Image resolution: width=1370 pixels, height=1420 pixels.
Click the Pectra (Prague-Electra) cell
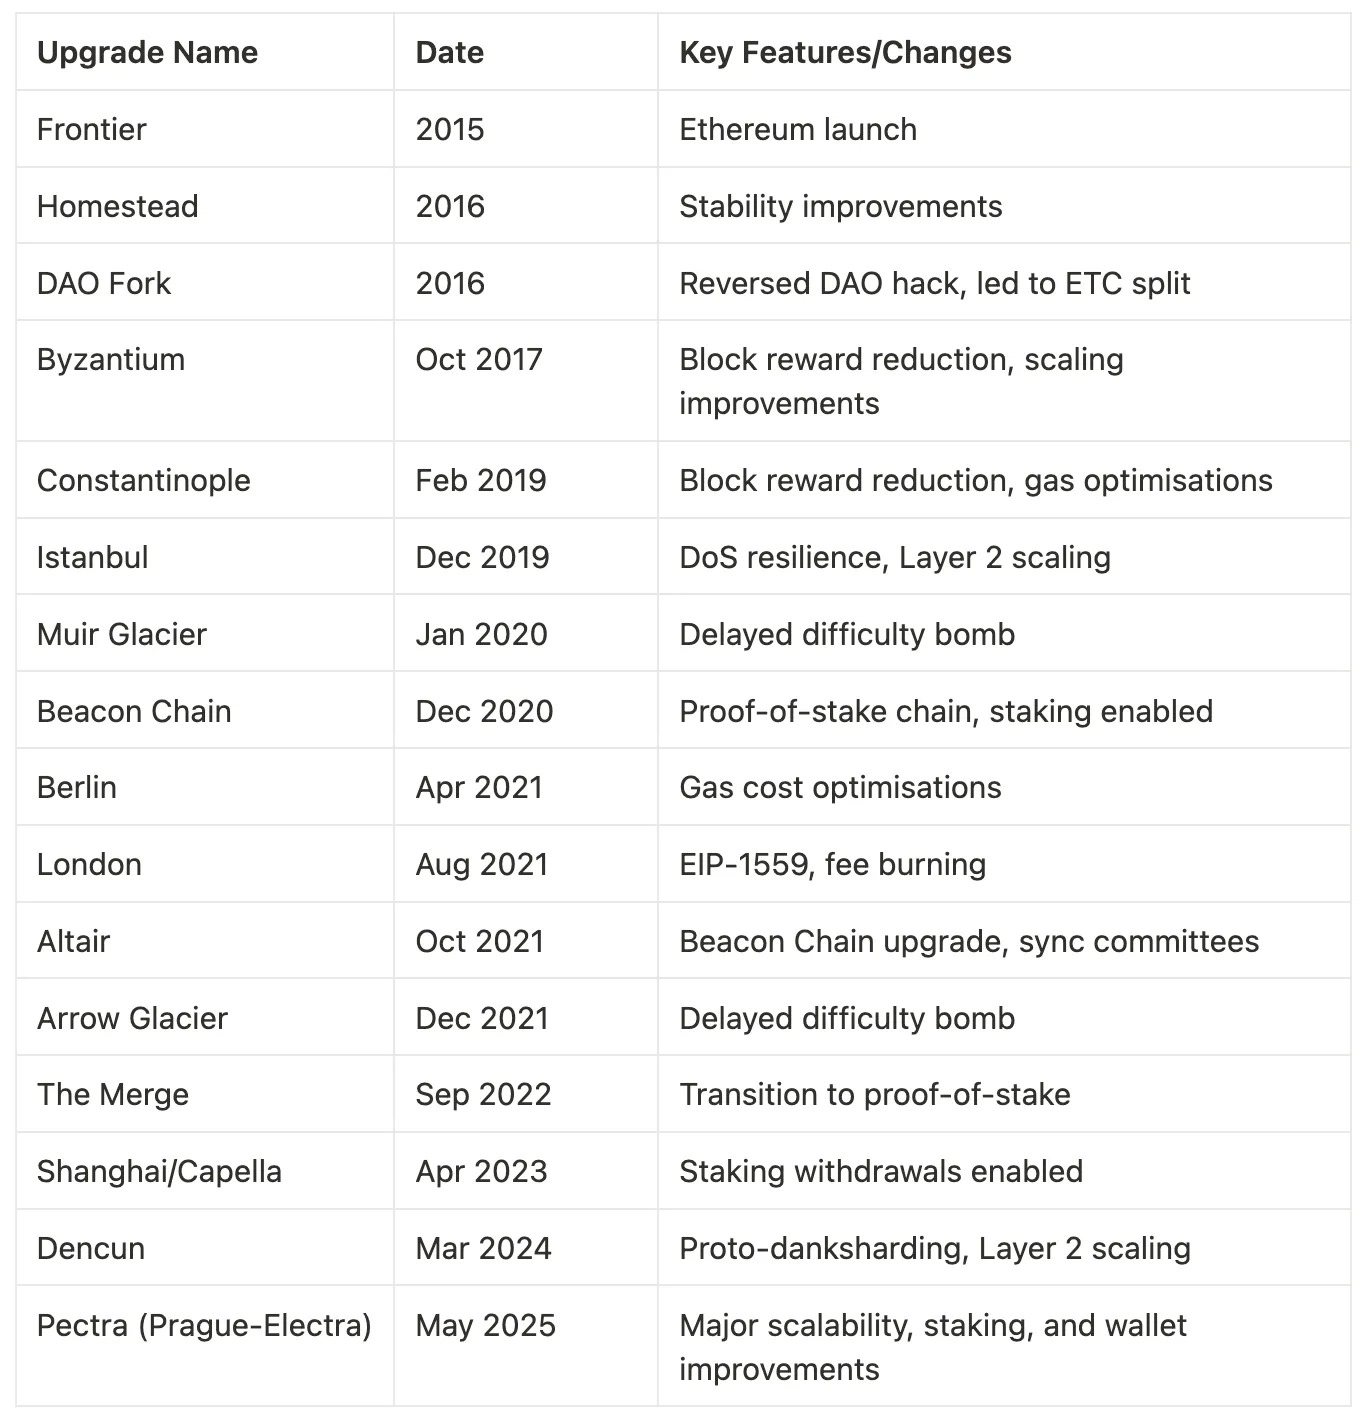coord(204,1326)
